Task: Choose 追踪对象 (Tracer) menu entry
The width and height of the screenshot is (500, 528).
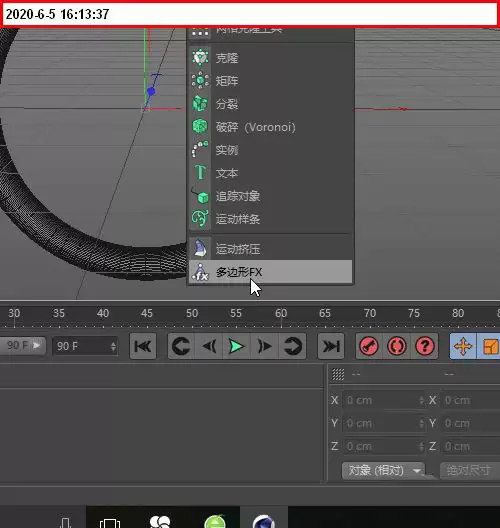Action: (270, 196)
